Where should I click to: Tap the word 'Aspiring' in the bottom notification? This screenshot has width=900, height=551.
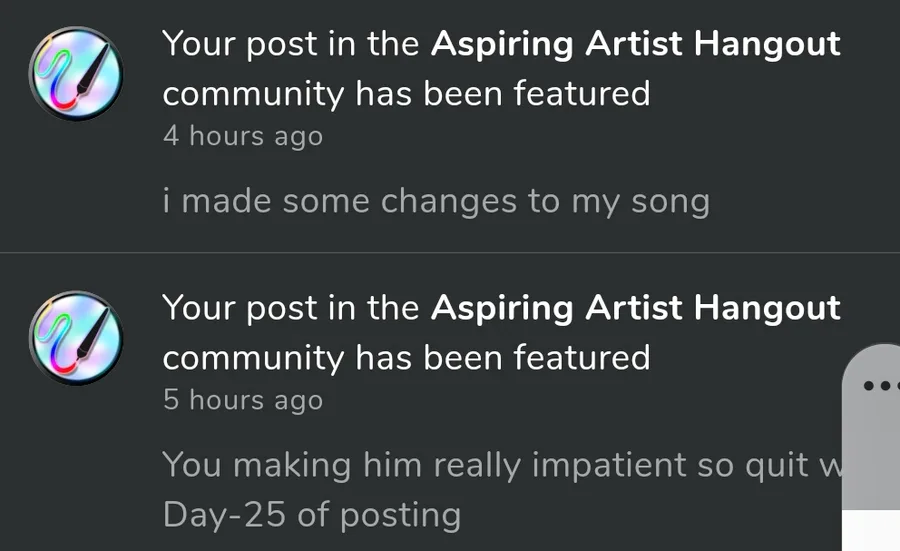[502, 309]
